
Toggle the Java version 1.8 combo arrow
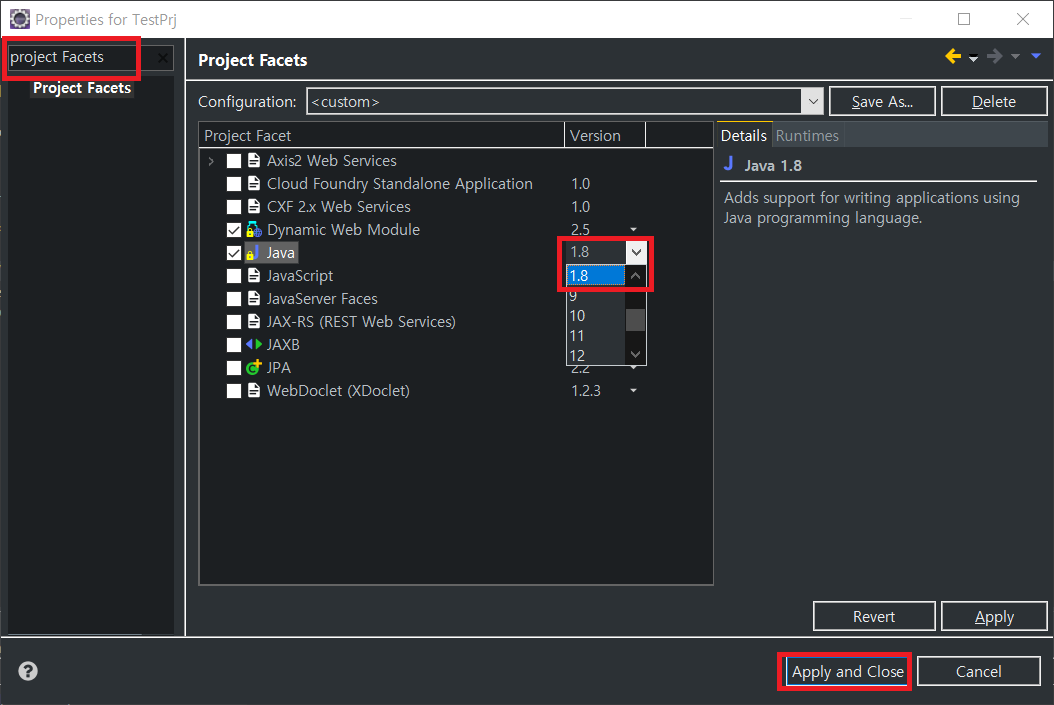click(636, 253)
